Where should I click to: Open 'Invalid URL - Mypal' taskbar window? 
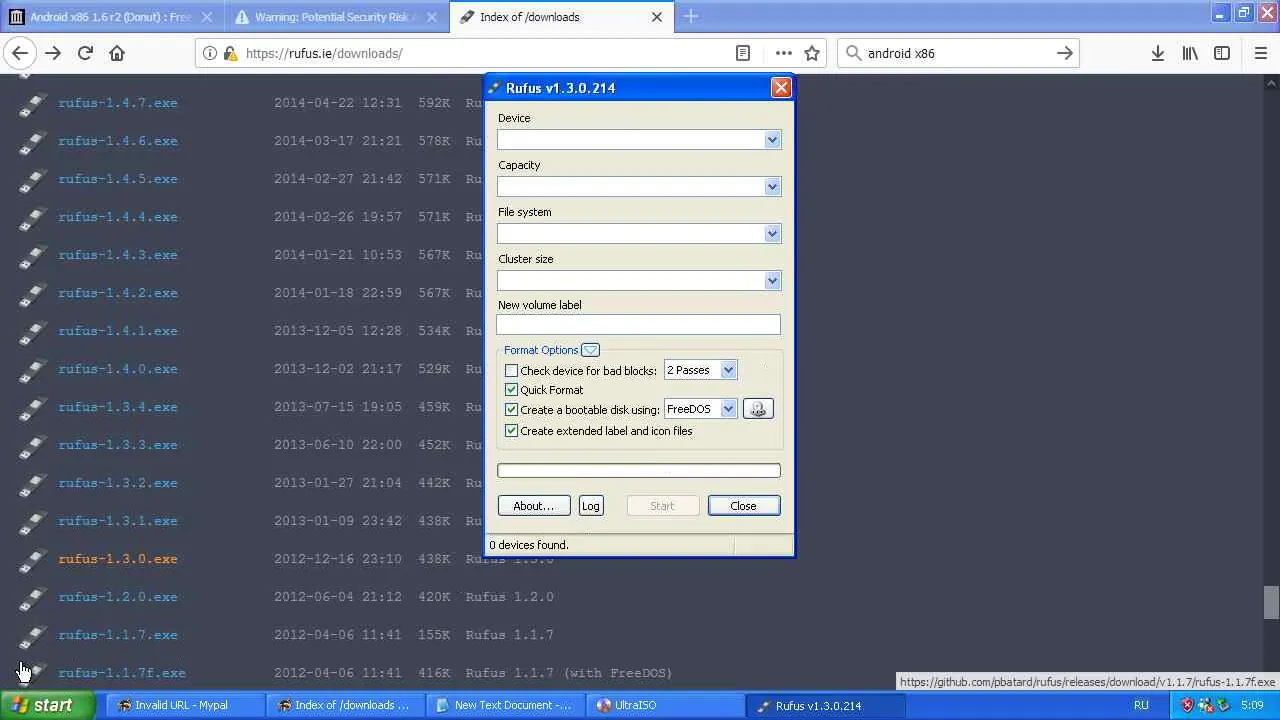(x=184, y=705)
